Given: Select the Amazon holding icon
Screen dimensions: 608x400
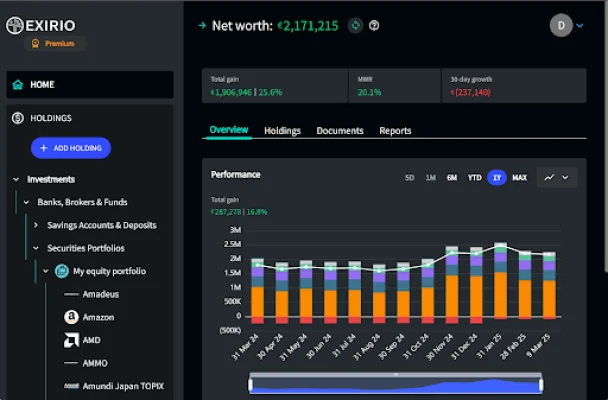Looking at the screenshot, I should click(71, 317).
